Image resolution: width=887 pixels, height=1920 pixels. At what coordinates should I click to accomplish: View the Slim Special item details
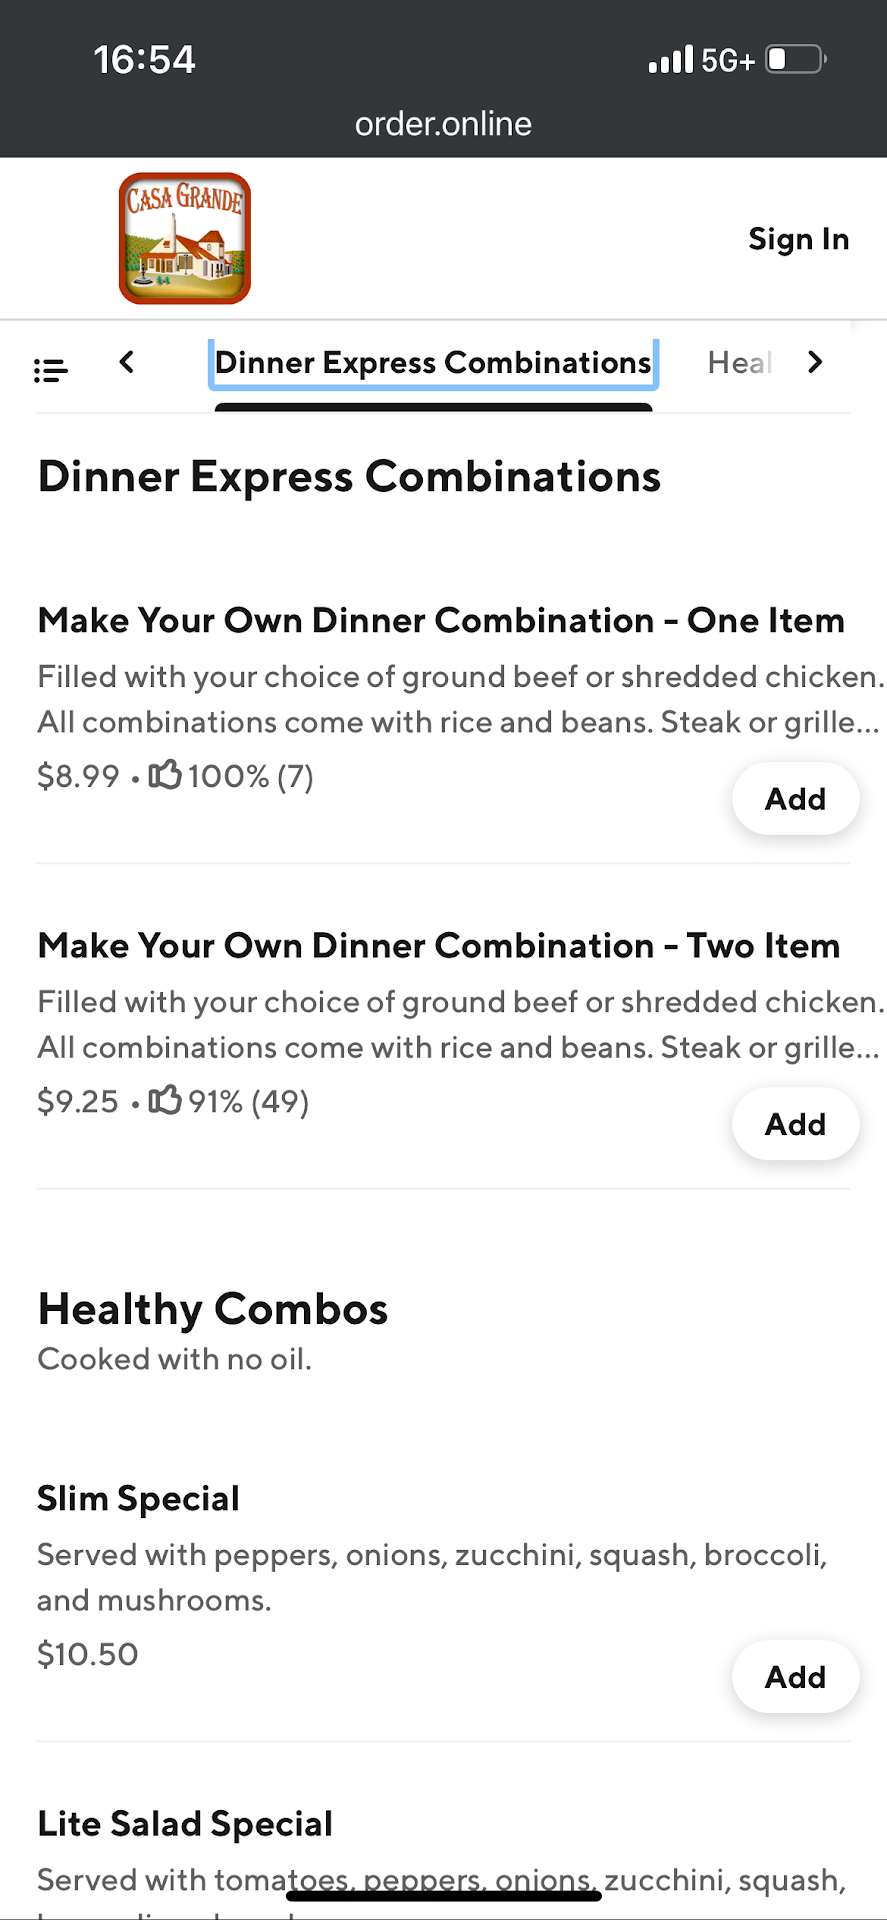coord(138,1499)
